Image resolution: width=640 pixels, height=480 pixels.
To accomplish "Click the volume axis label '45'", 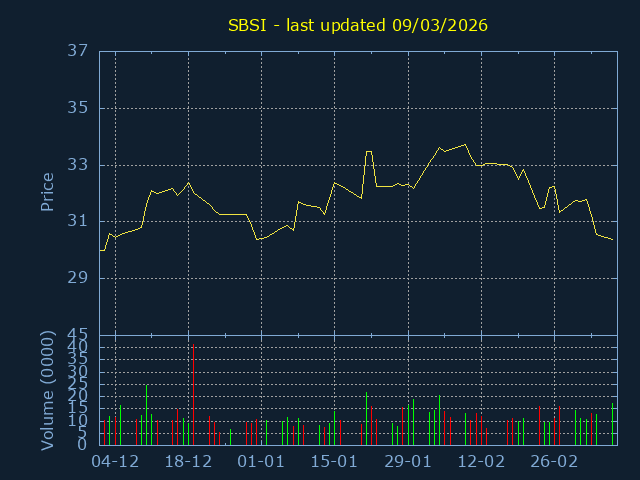I will (x=78, y=336).
